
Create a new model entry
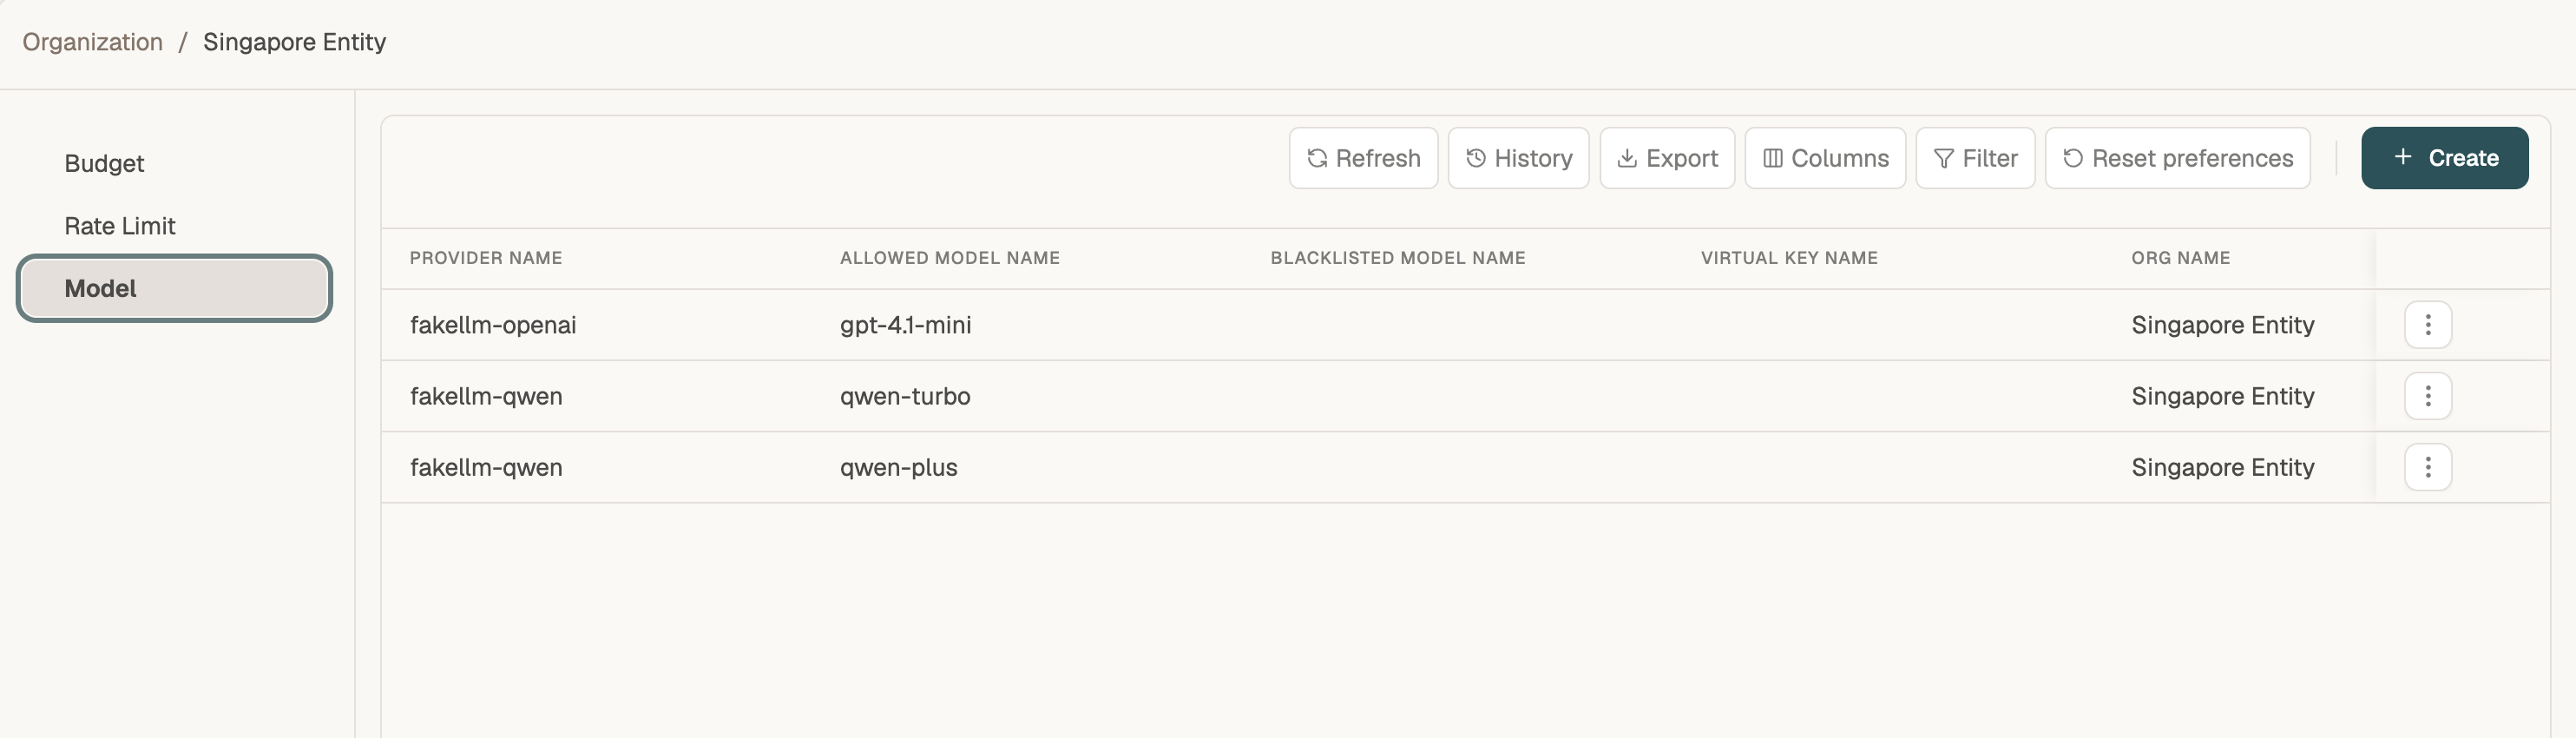[x=2445, y=158]
